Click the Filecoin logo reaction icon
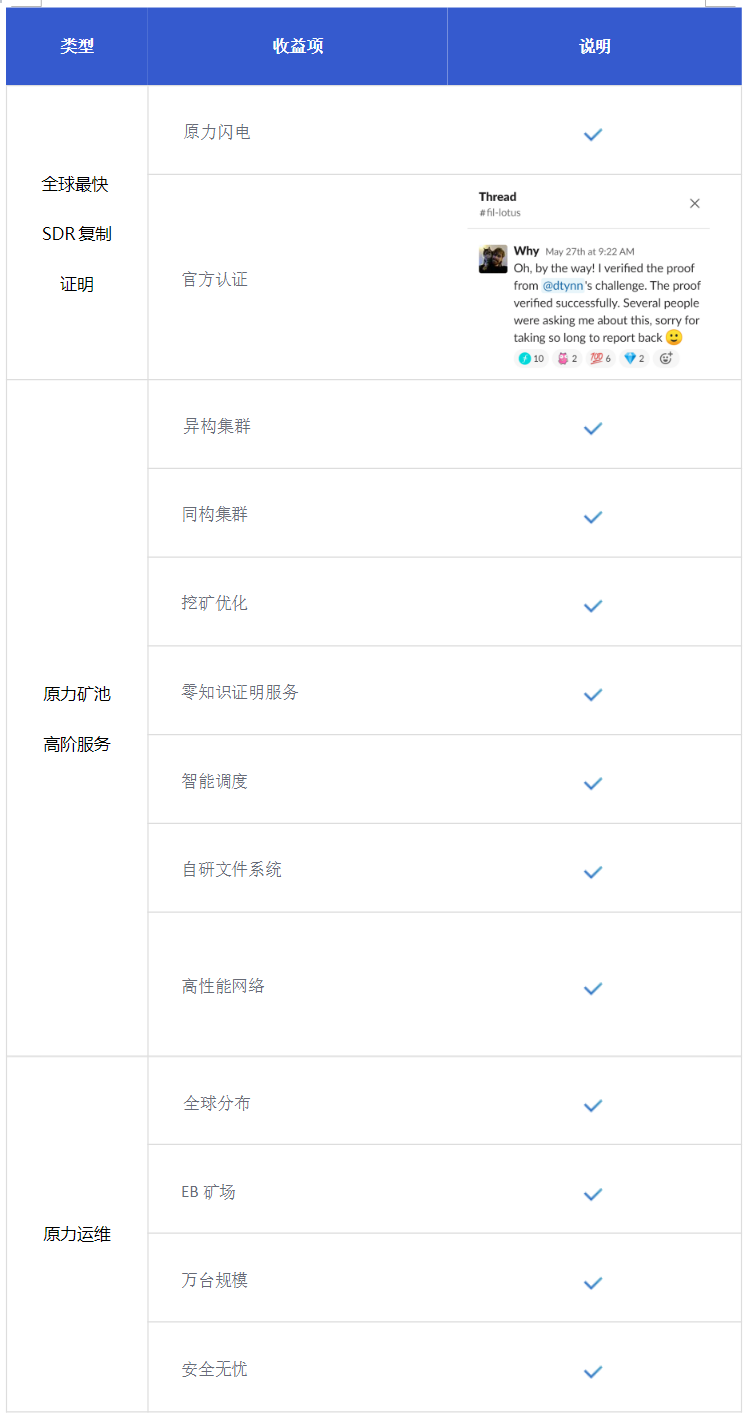 click(x=528, y=358)
